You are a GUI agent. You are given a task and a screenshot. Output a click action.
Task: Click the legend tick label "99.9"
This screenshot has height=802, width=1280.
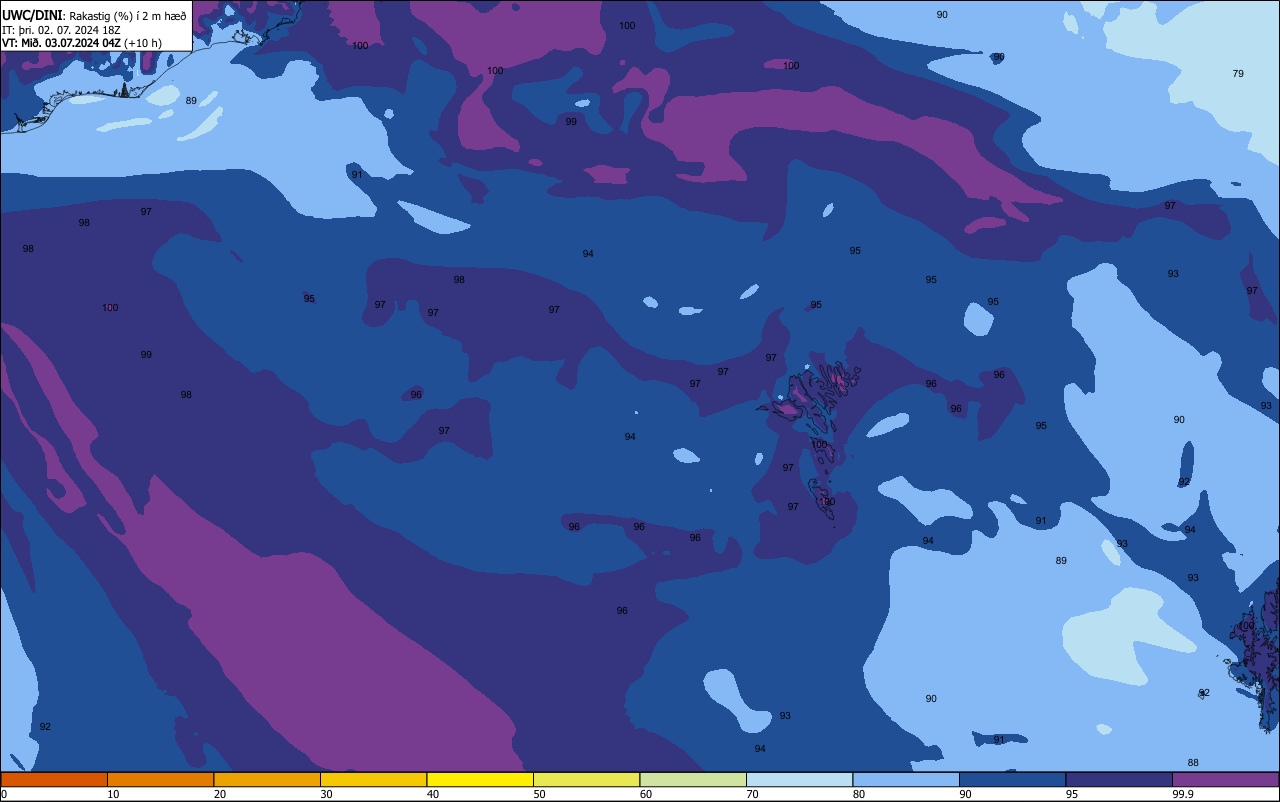pyautogui.click(x=1182, y=794)
